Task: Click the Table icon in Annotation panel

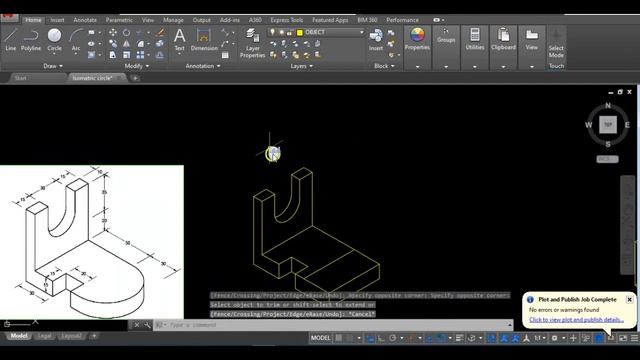Action: coord(225,55)
